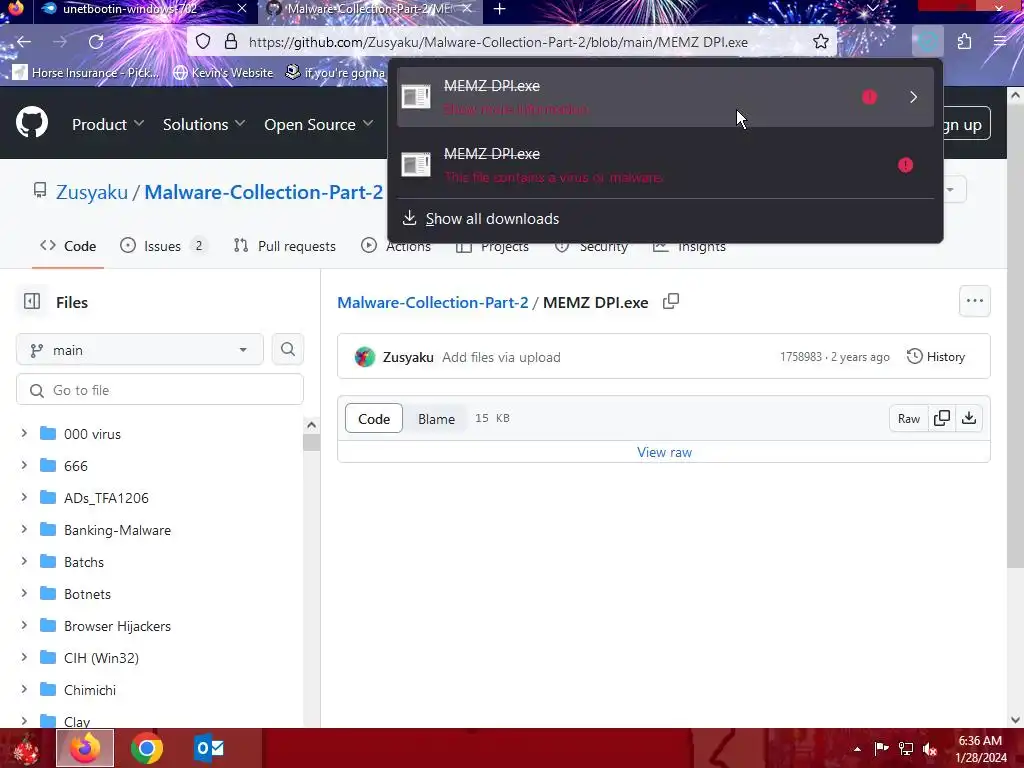The width and height of the screenshot is (1024, 768).
Task: Open the extensions puzzle icon
Action: coord(964,42)
